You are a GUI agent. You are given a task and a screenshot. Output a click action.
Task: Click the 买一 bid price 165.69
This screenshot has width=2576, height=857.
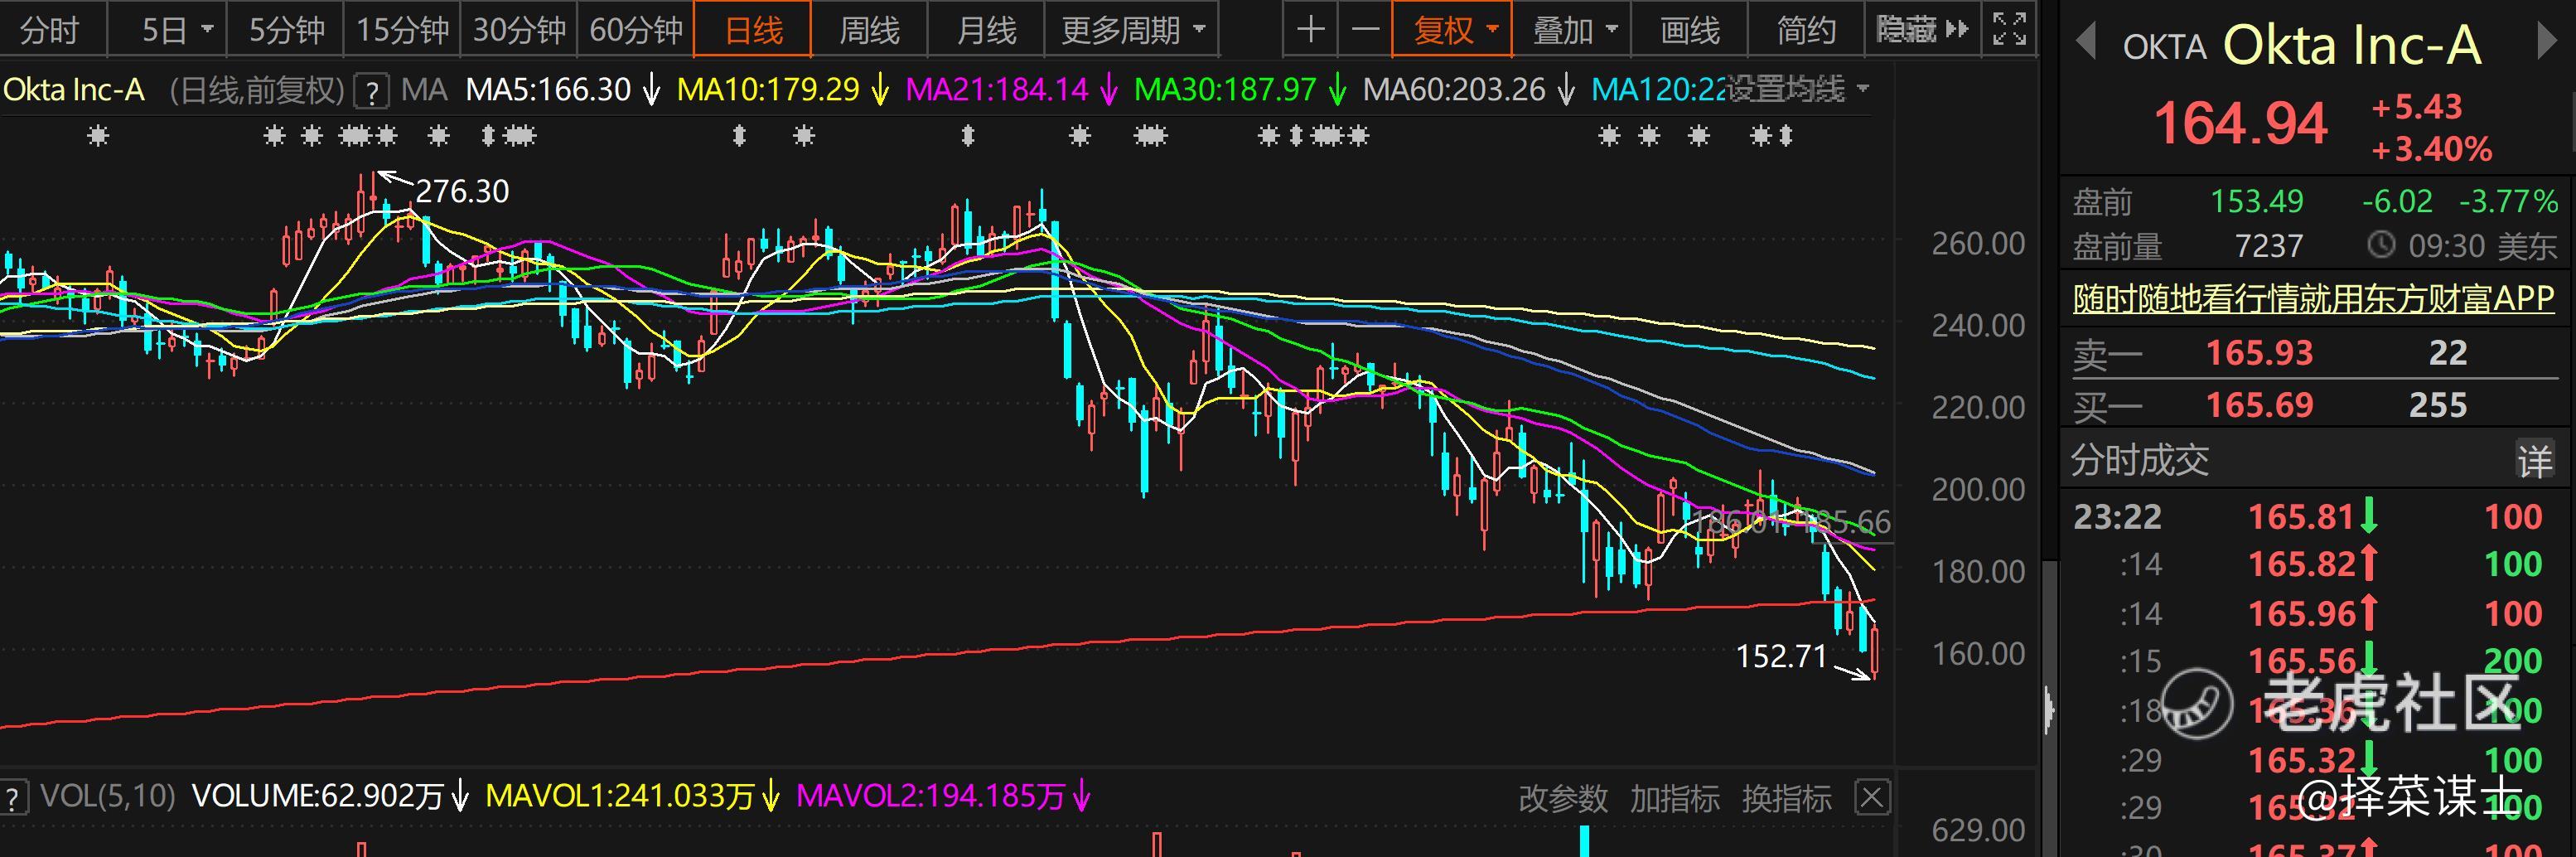[2259, 405]
